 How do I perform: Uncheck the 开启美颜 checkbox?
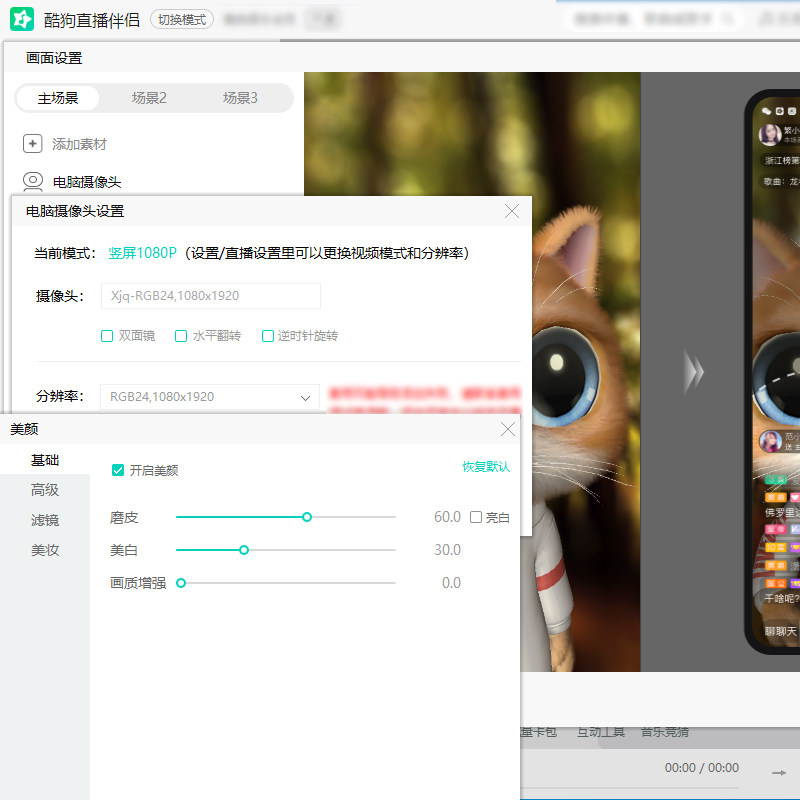[117, 470]
